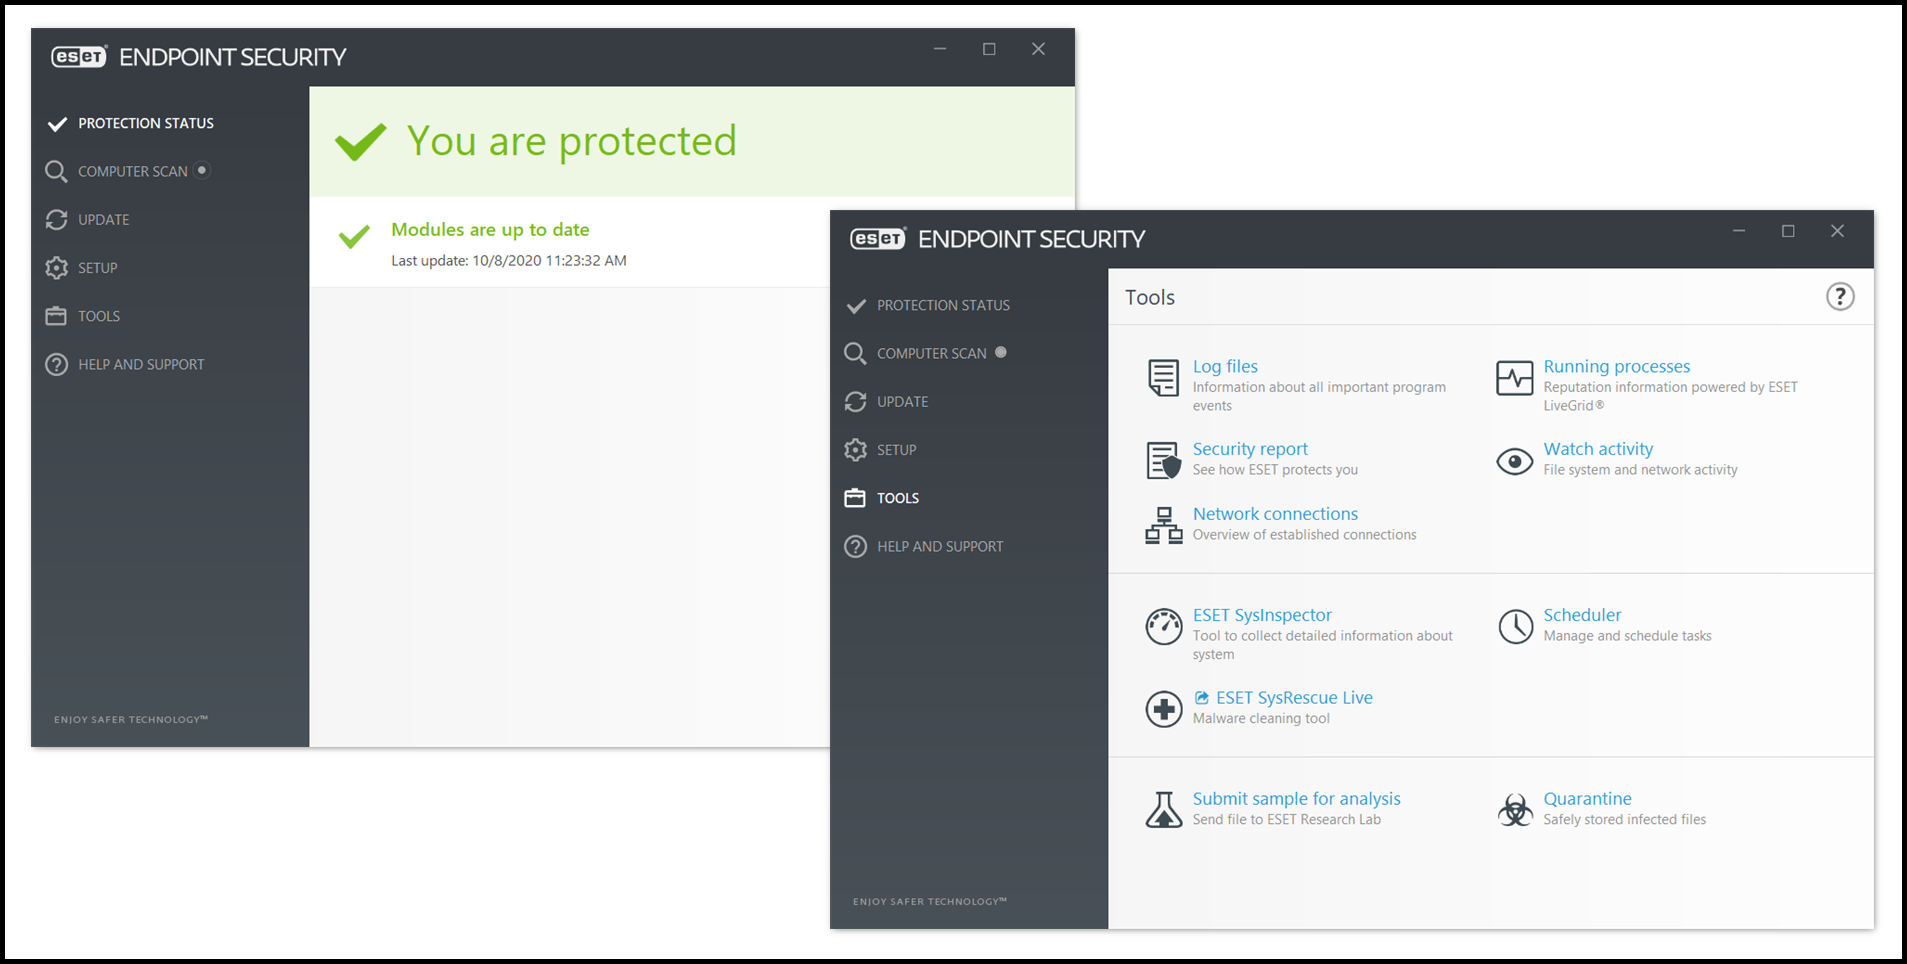Open the ESET SysRescue Live link

(x=1294, y=698)
